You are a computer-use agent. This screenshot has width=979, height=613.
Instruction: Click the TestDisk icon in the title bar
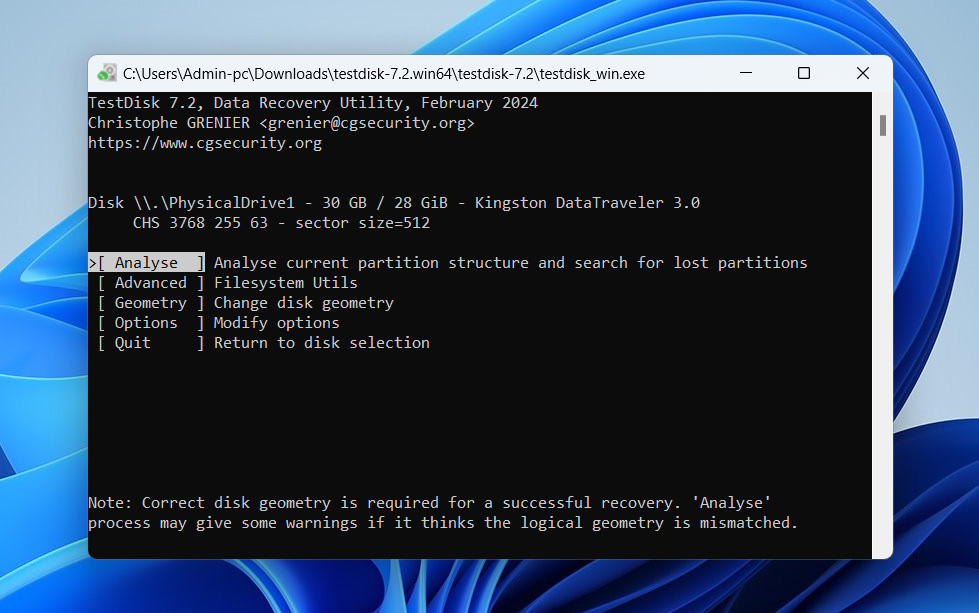[107, 73]
